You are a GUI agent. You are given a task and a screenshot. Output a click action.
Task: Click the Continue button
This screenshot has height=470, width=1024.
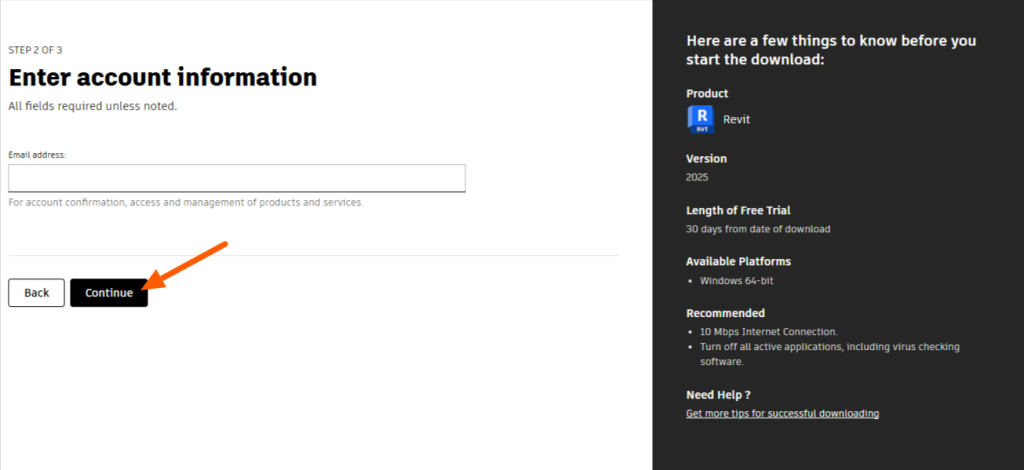coord(109,293)
